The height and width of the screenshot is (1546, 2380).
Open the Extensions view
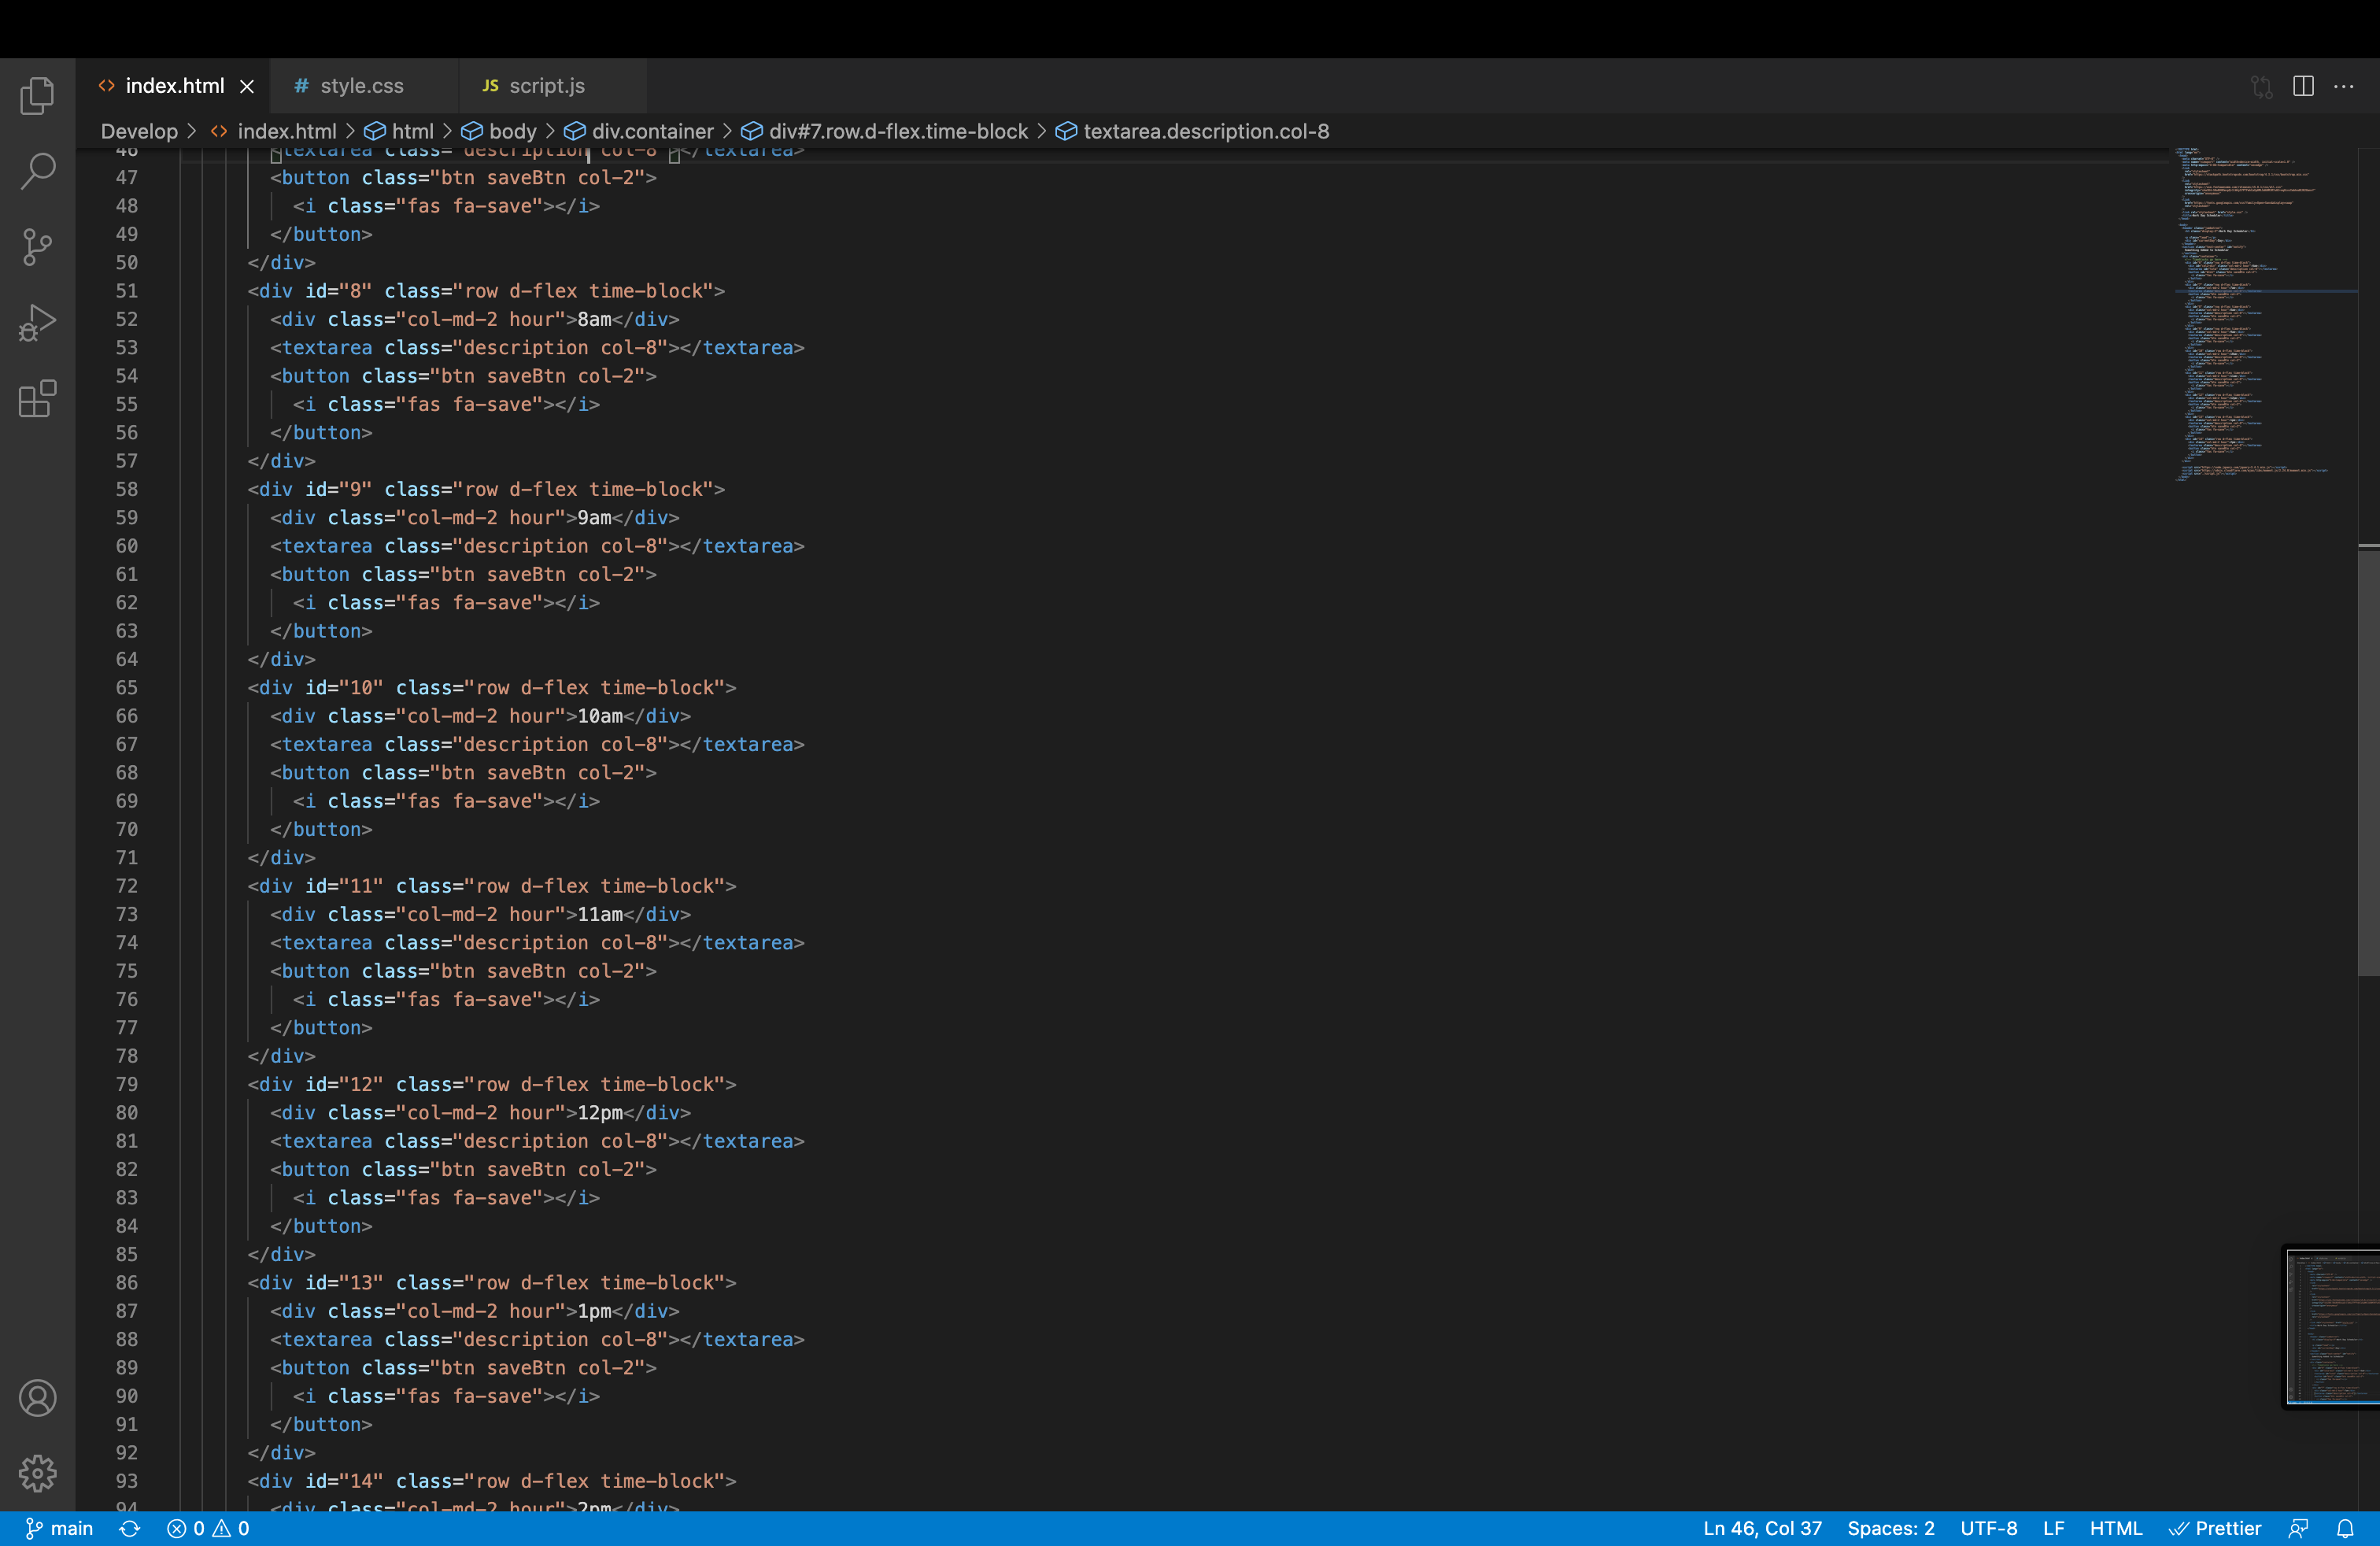pos(38,398)
